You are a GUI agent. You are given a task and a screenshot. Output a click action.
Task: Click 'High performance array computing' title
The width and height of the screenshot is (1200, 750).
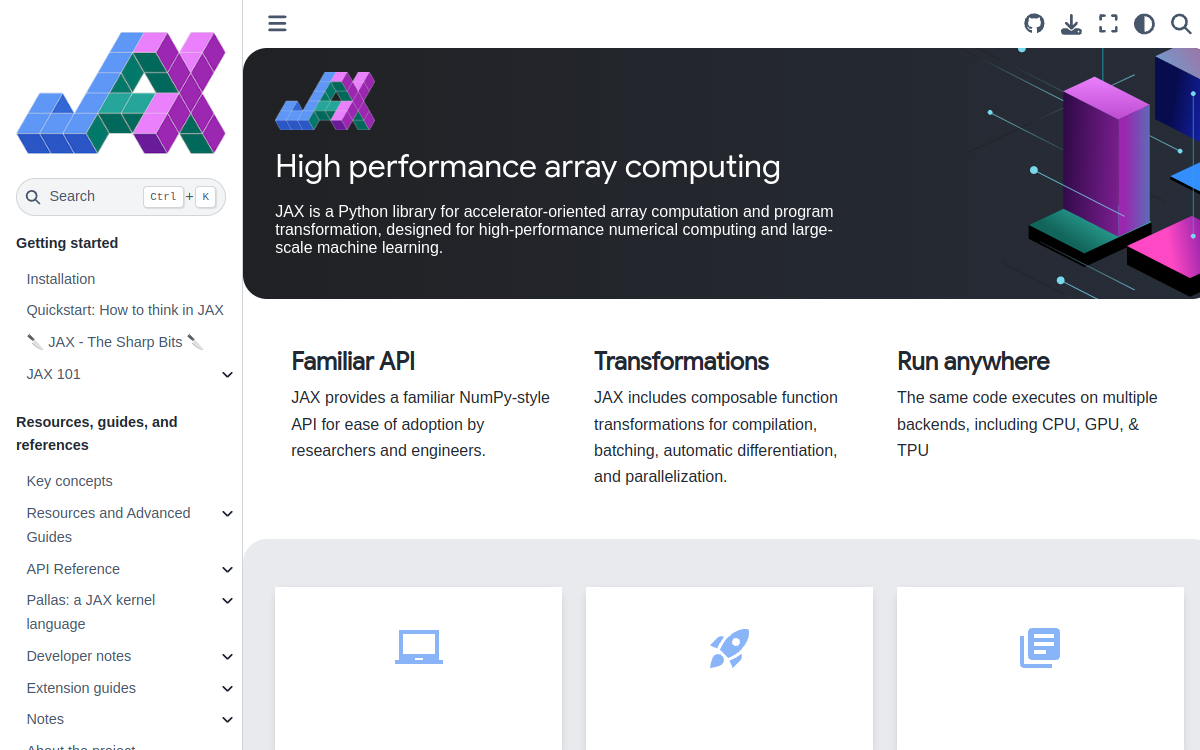[x=528, y=166]
